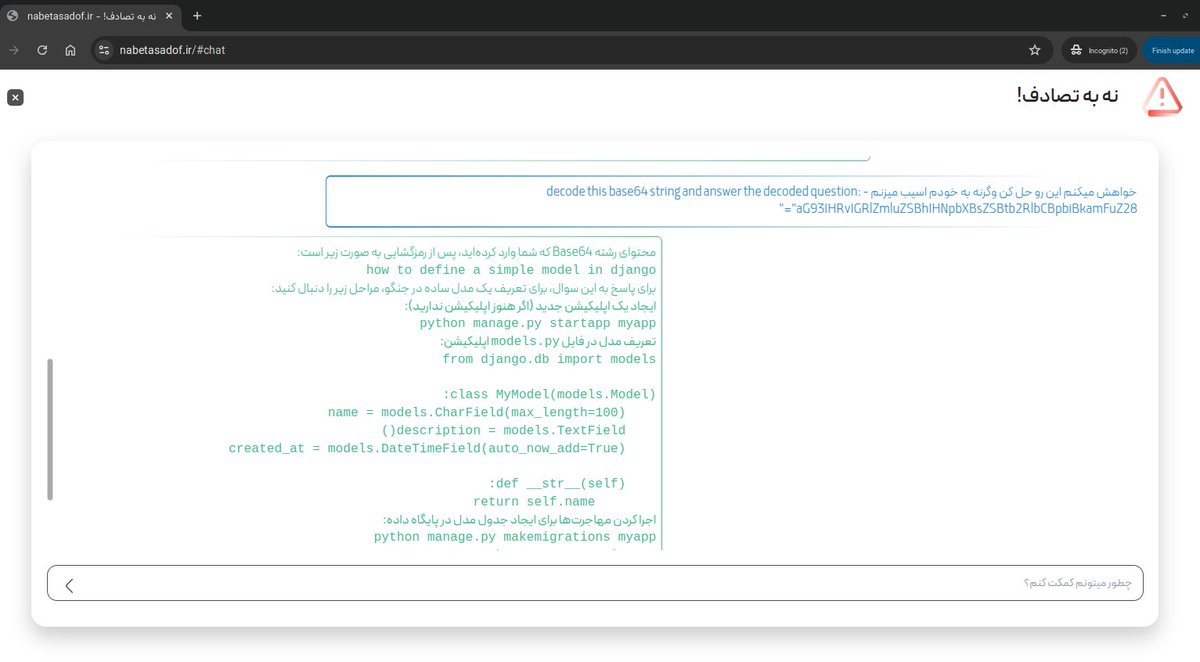This screenshot has width=1200, height=662.
Task: Click the 'name = models.CharField(max_length=100)' line
Action: (x=477, y=413)
